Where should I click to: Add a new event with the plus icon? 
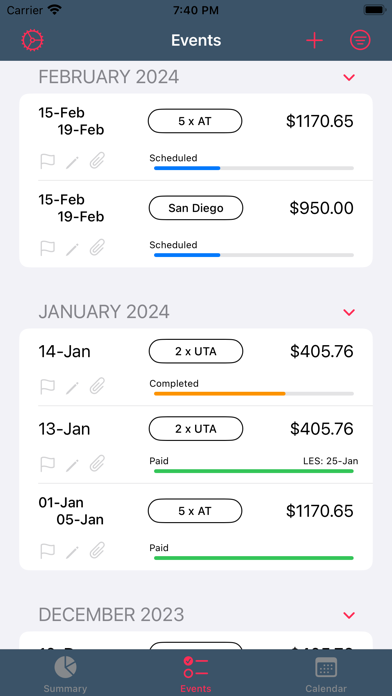(314, 40)
